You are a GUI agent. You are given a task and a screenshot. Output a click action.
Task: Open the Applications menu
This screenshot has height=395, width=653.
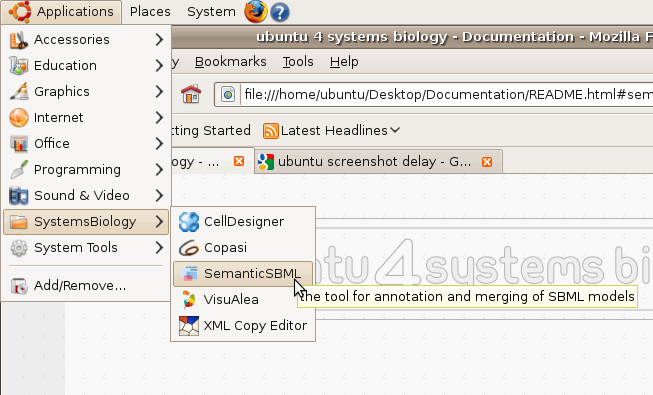[x=62, y=12]
